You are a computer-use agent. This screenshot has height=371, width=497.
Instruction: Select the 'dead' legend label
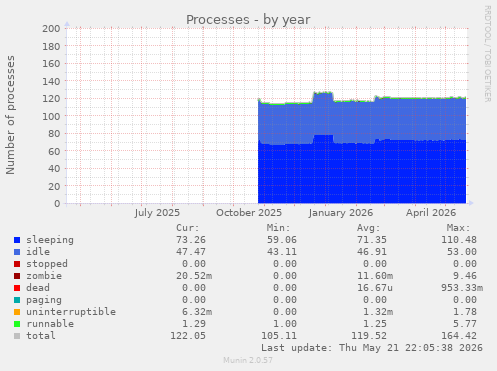[x=38, y=288]
